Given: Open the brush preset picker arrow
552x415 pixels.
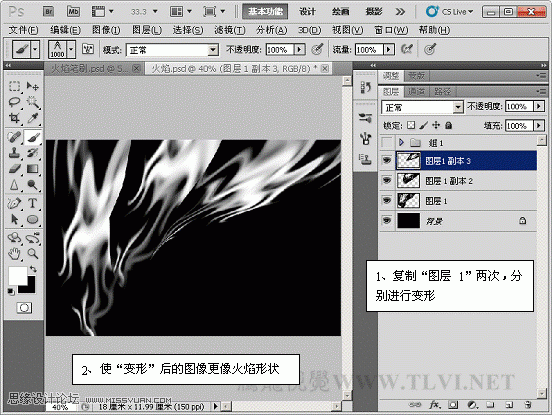Looking at the screenshot, I should 71,49.
